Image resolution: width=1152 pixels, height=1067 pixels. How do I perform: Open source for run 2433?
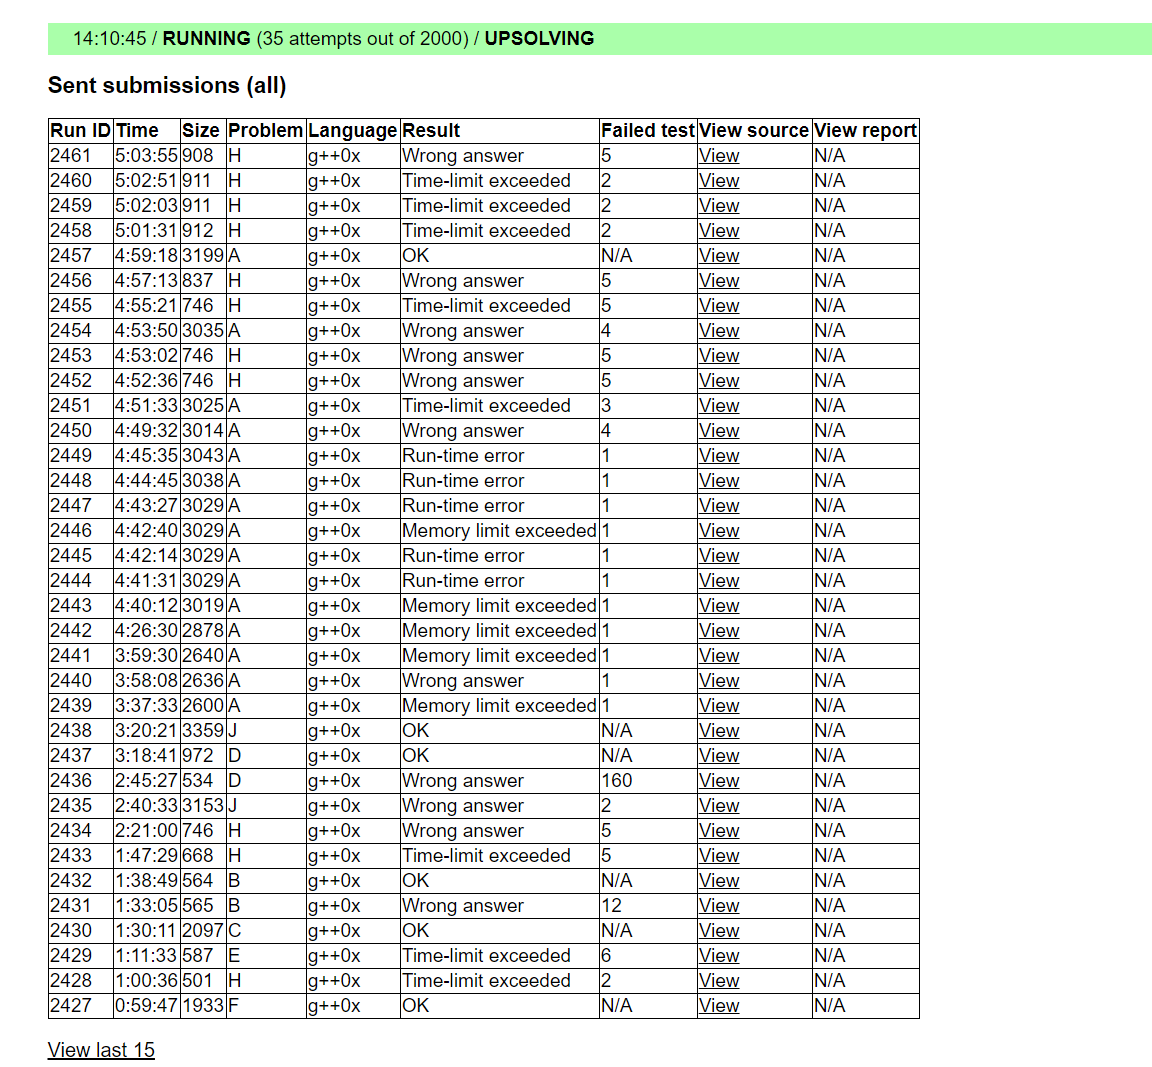tap(719, 856)
